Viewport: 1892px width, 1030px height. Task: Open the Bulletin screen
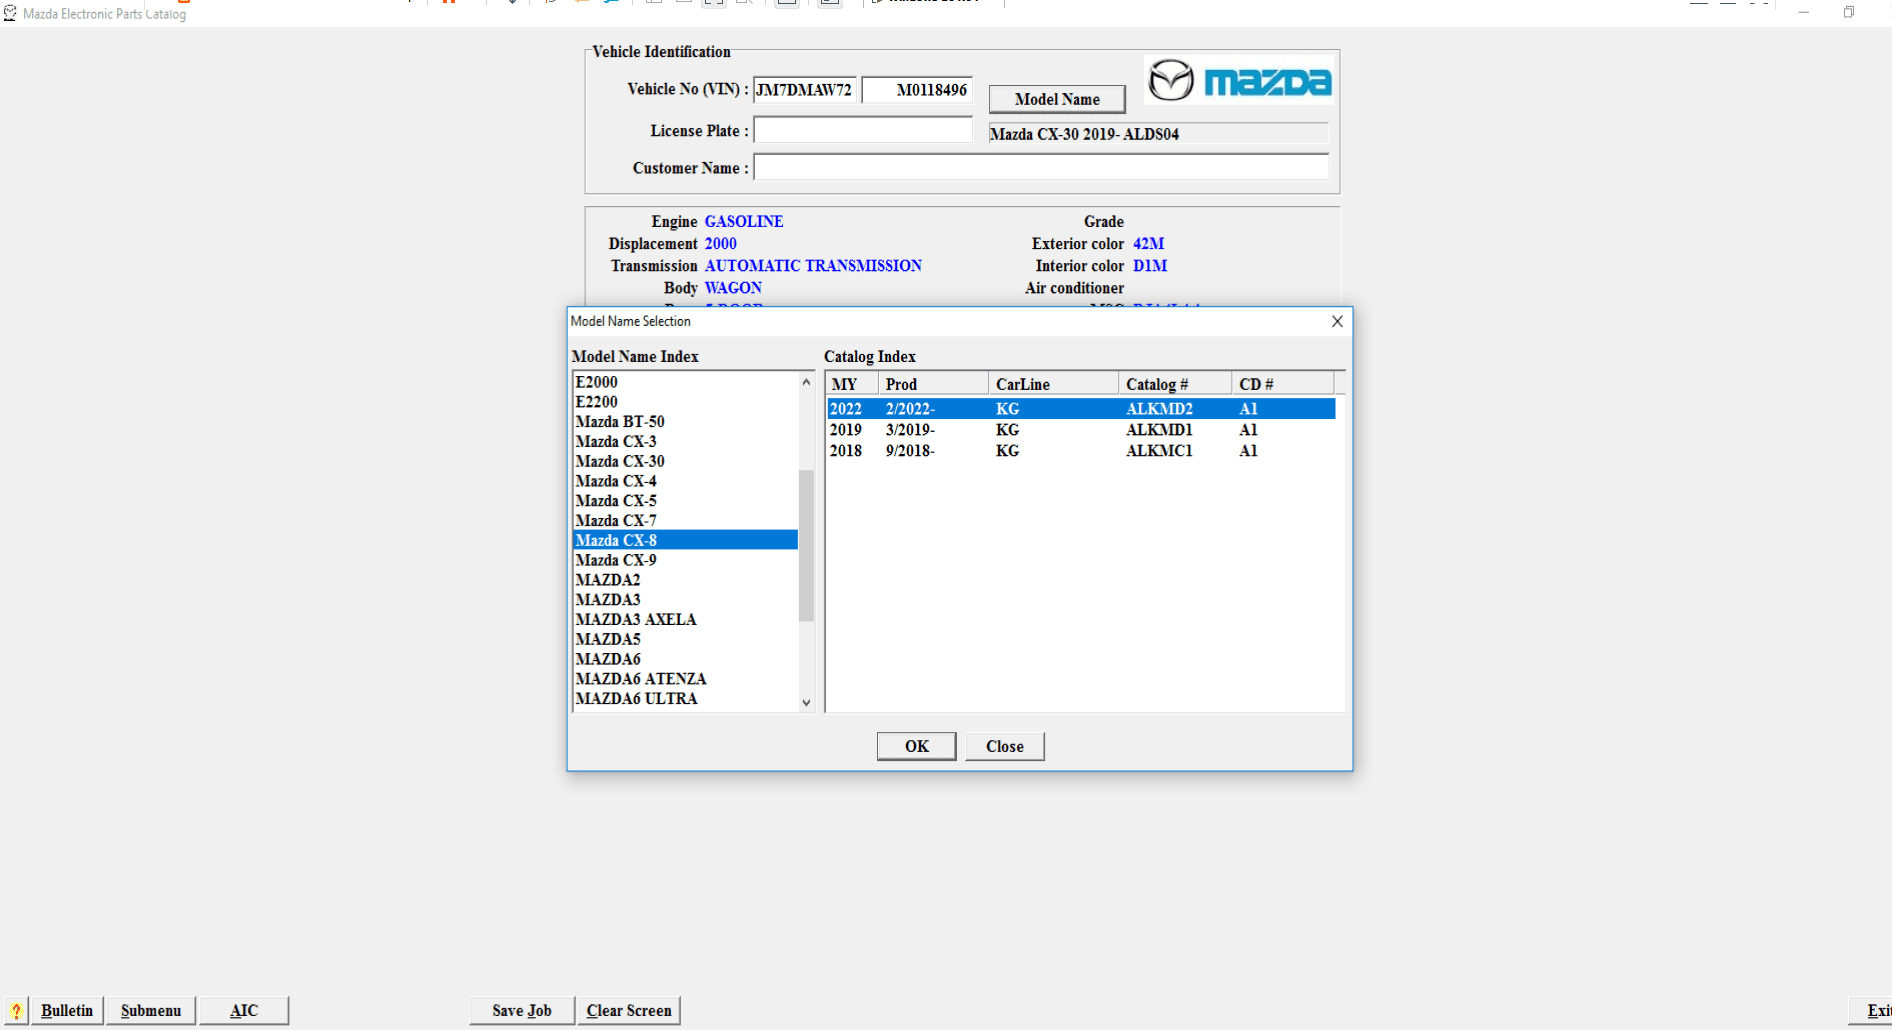pos(66,1010)
